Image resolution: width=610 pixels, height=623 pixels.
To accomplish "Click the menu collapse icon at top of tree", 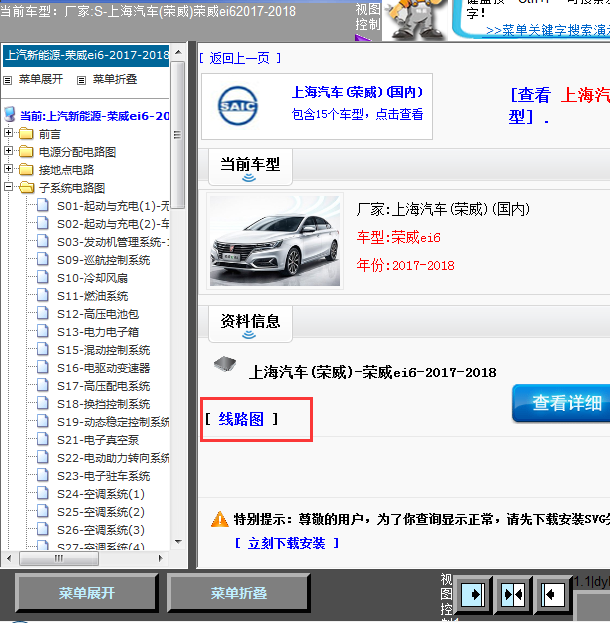I will coord(81,80).
